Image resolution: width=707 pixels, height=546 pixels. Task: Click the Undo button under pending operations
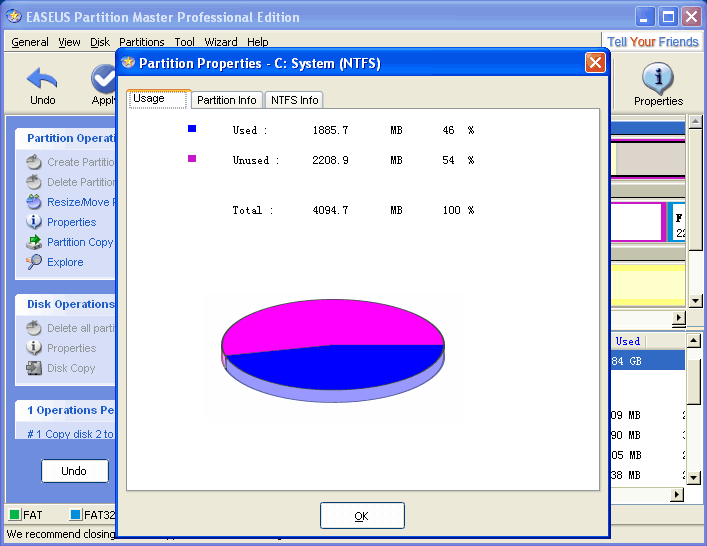click(74, 471)
